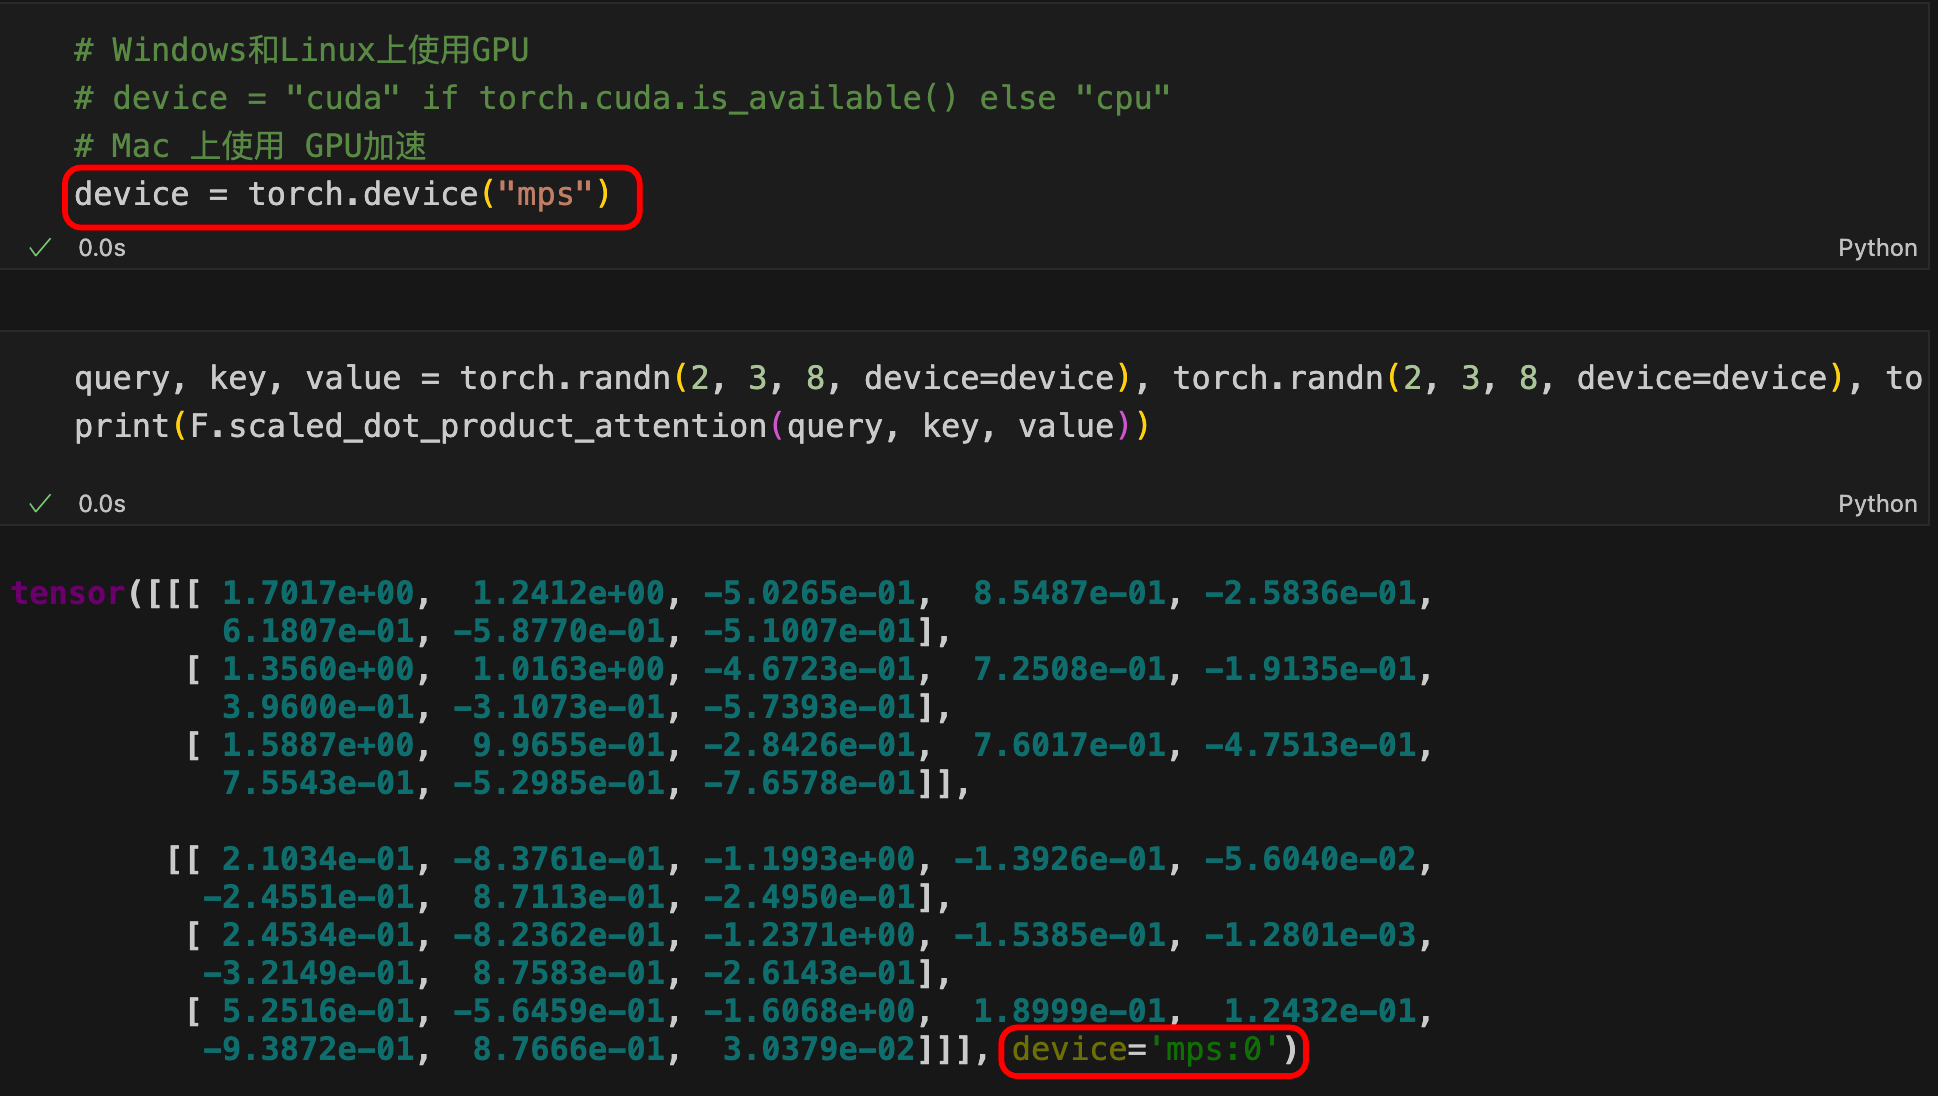Click the F.scaled_dot_product_attention function name

point(478,426)
